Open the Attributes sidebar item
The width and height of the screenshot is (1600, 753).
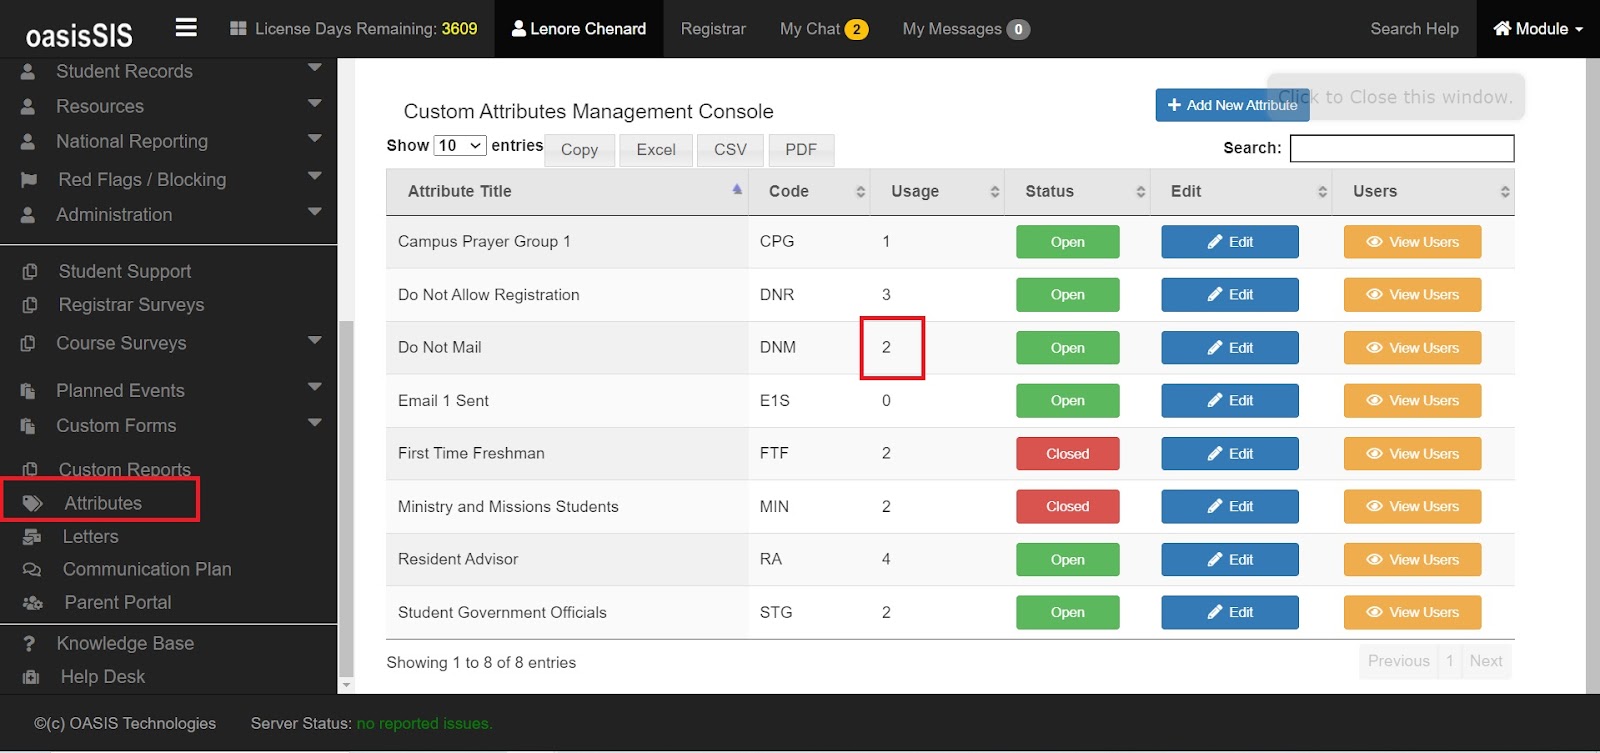pyautogui.click(x=102, y=503)
